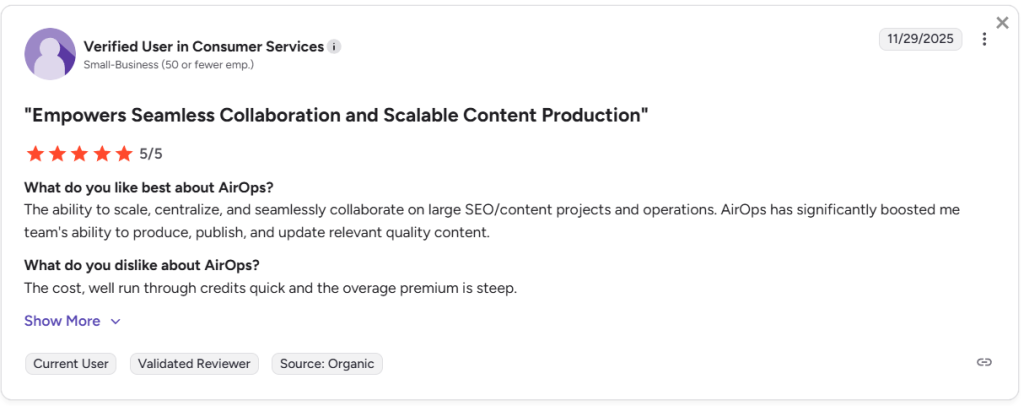Click the third orange rating star

(x=79, y=154)
